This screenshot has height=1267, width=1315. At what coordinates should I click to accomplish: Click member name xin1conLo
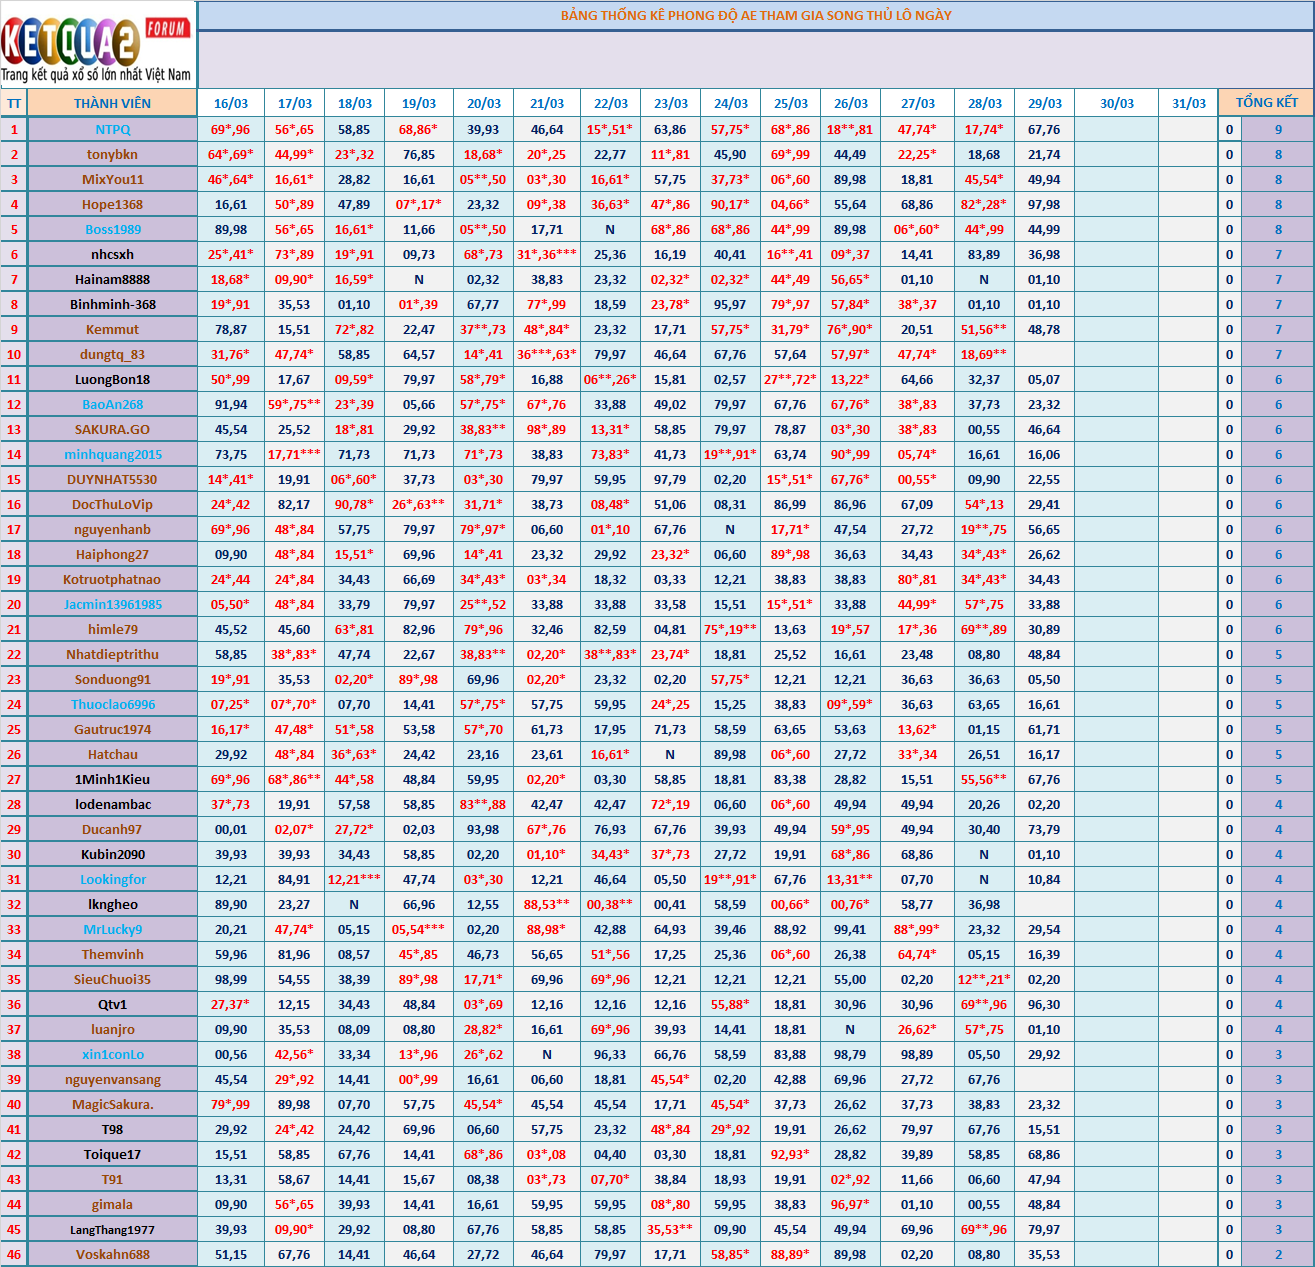click(x=112, y=1054)
